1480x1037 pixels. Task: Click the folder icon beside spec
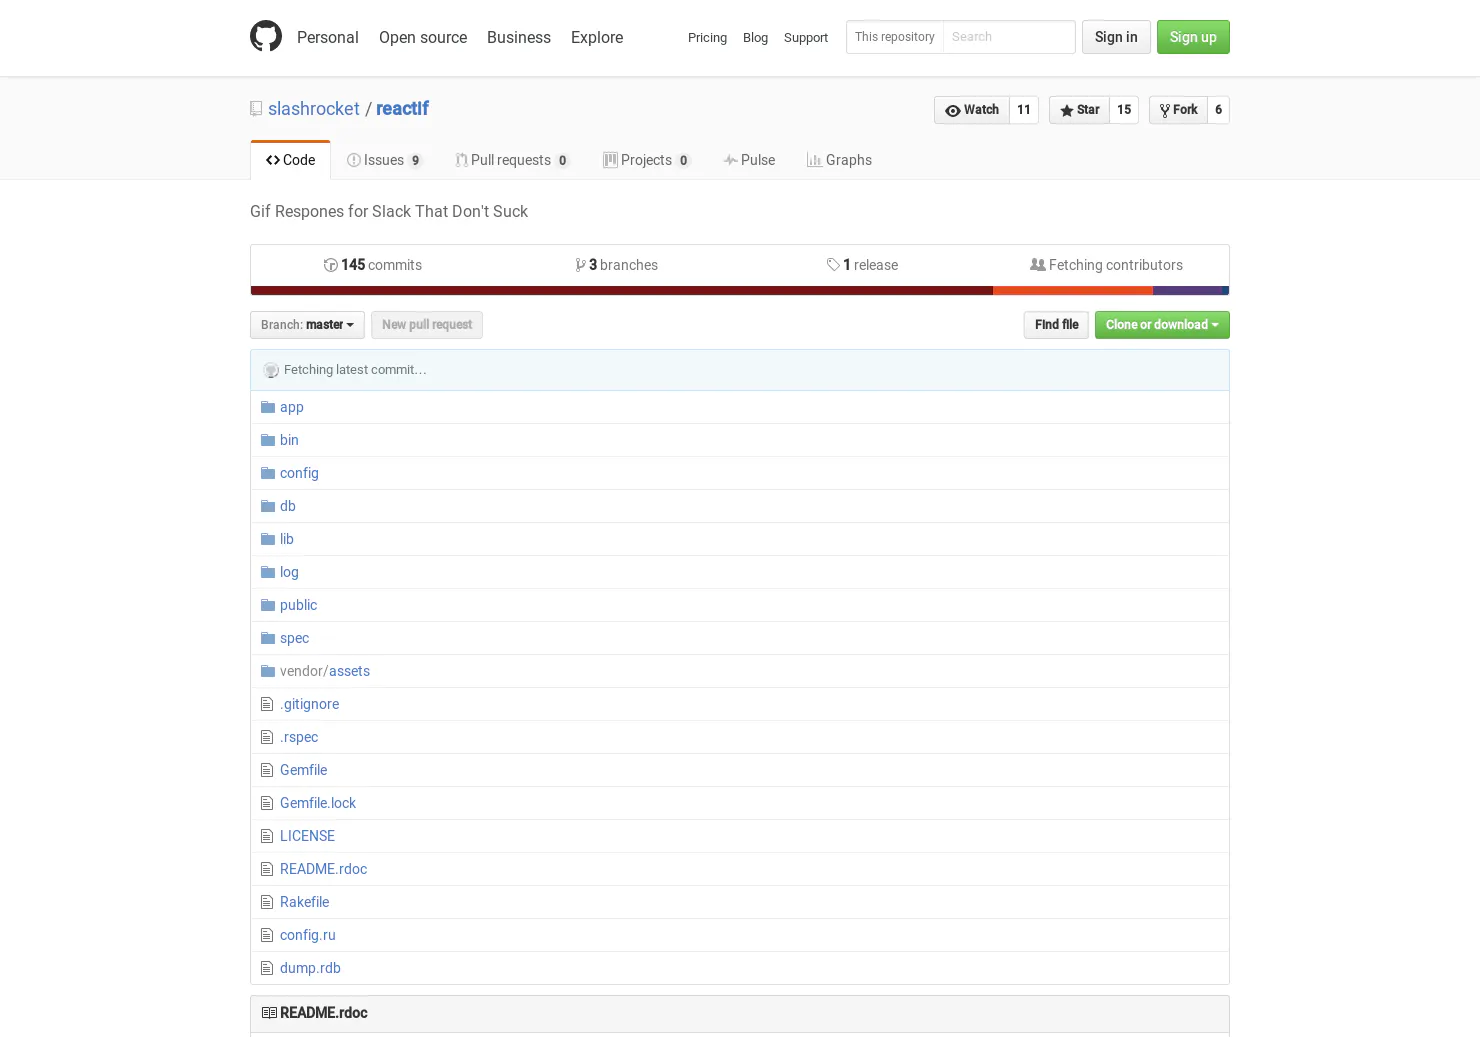click(x=268, y=638)
